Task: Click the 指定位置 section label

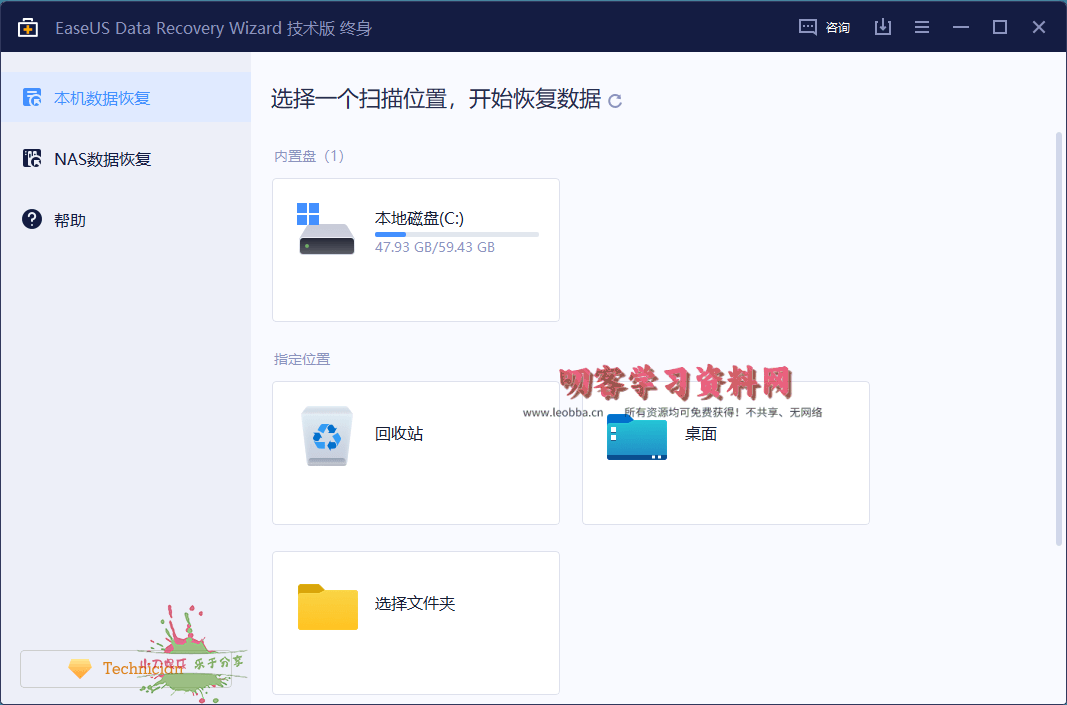Action: pos(302,359)
